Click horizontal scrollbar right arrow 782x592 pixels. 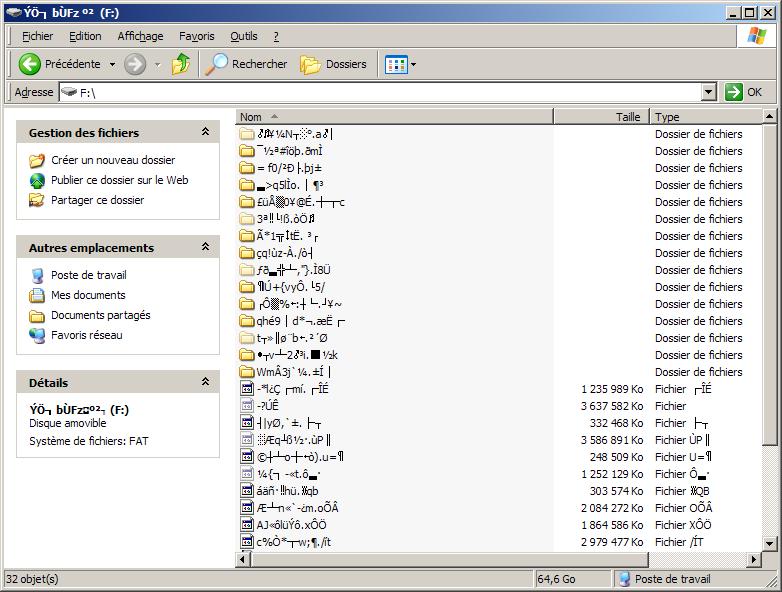754,560
